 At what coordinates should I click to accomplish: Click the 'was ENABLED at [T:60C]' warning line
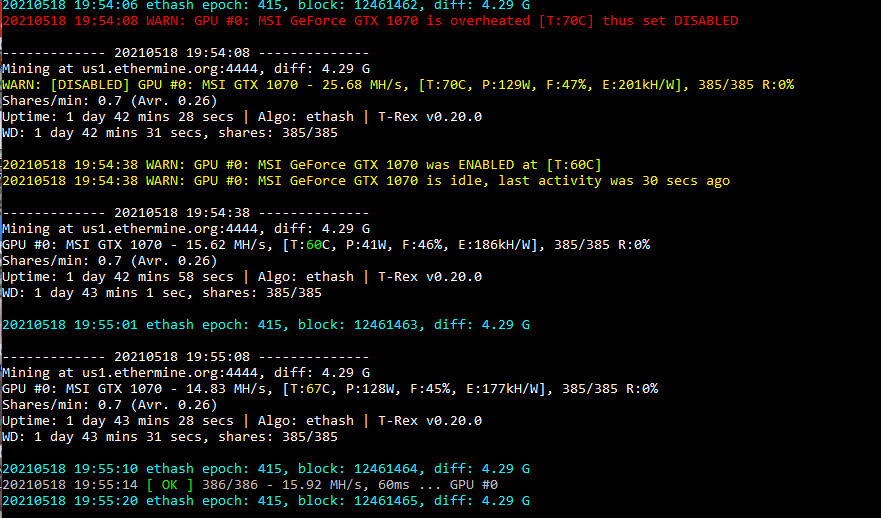click(302, 165)
